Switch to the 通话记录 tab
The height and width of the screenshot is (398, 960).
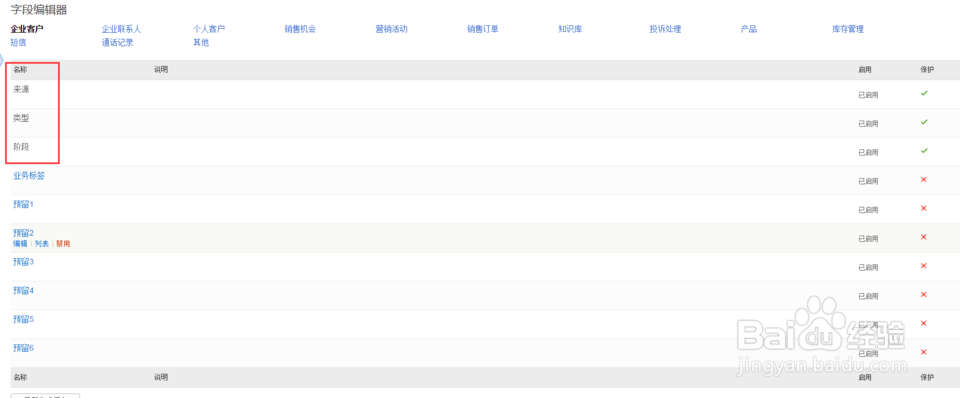[x=118, y=43]
